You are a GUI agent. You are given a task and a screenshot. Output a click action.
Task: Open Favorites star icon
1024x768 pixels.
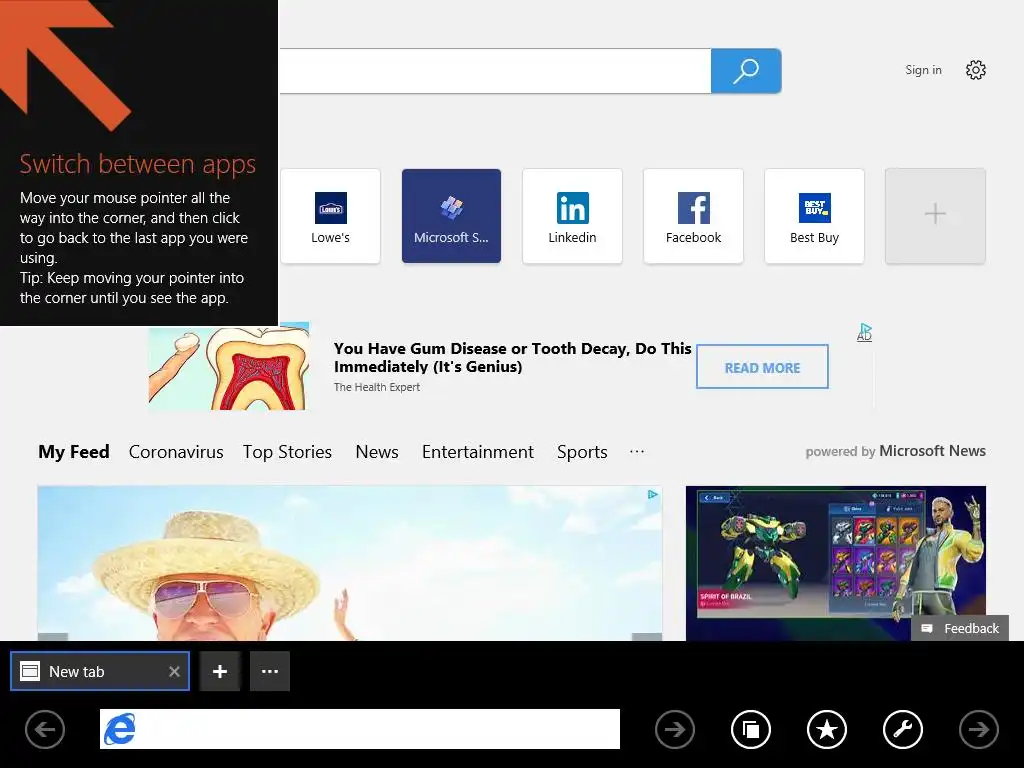coord(827,729)
